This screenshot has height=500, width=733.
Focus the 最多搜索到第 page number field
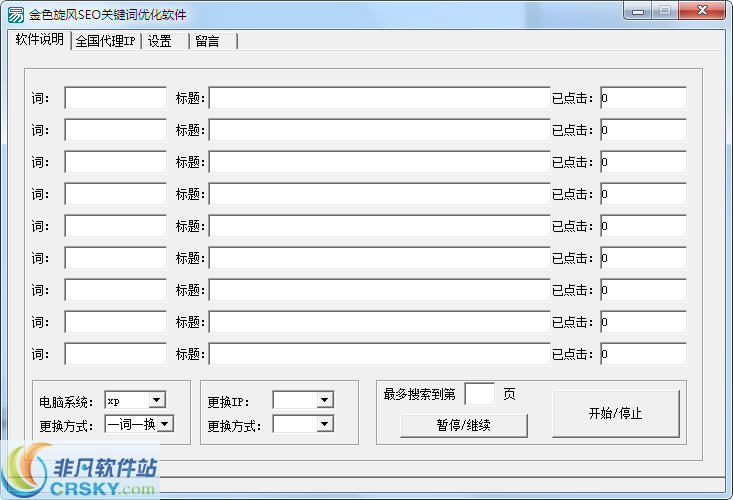pyautogui.click(x=480, y=394)
